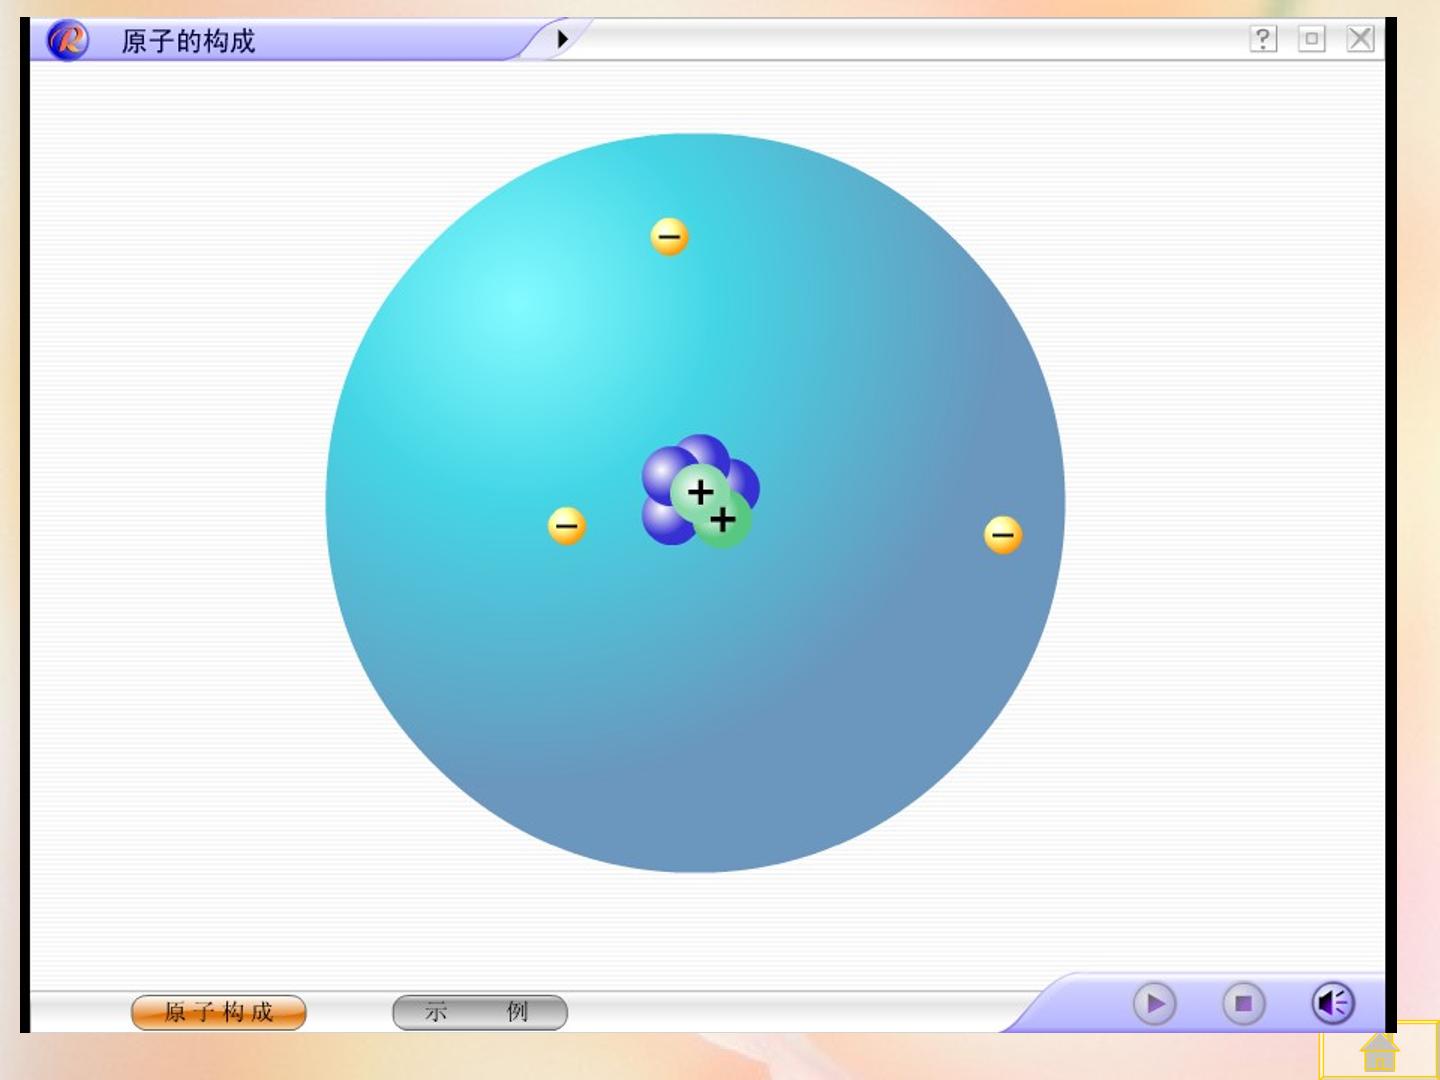
Task: Click the home icon at bottom right corner
Action: click(1380, 1052)
